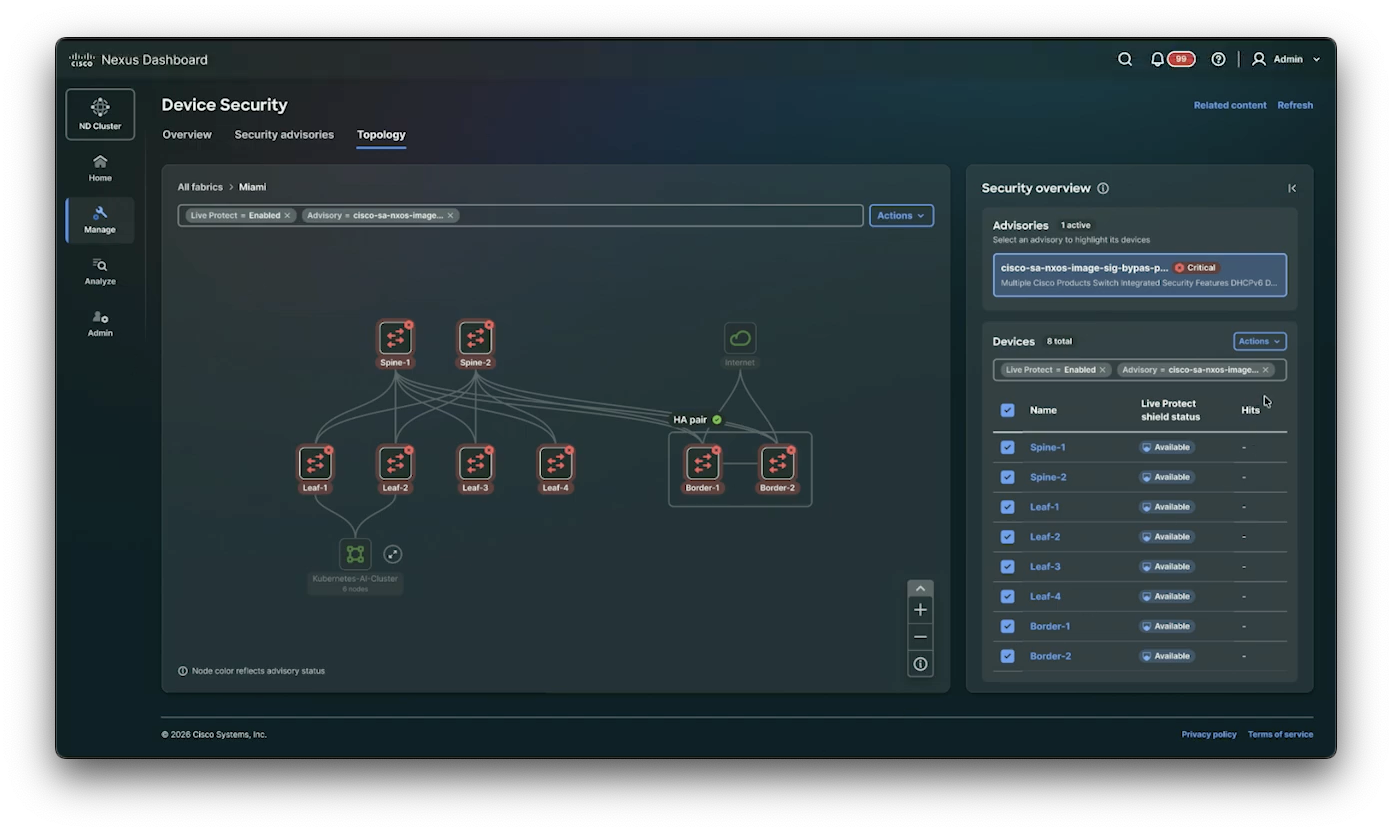Screen dimensions: 1392x832
Task: Select Border-2 node in HA pair
Action: tap(777, 463)
